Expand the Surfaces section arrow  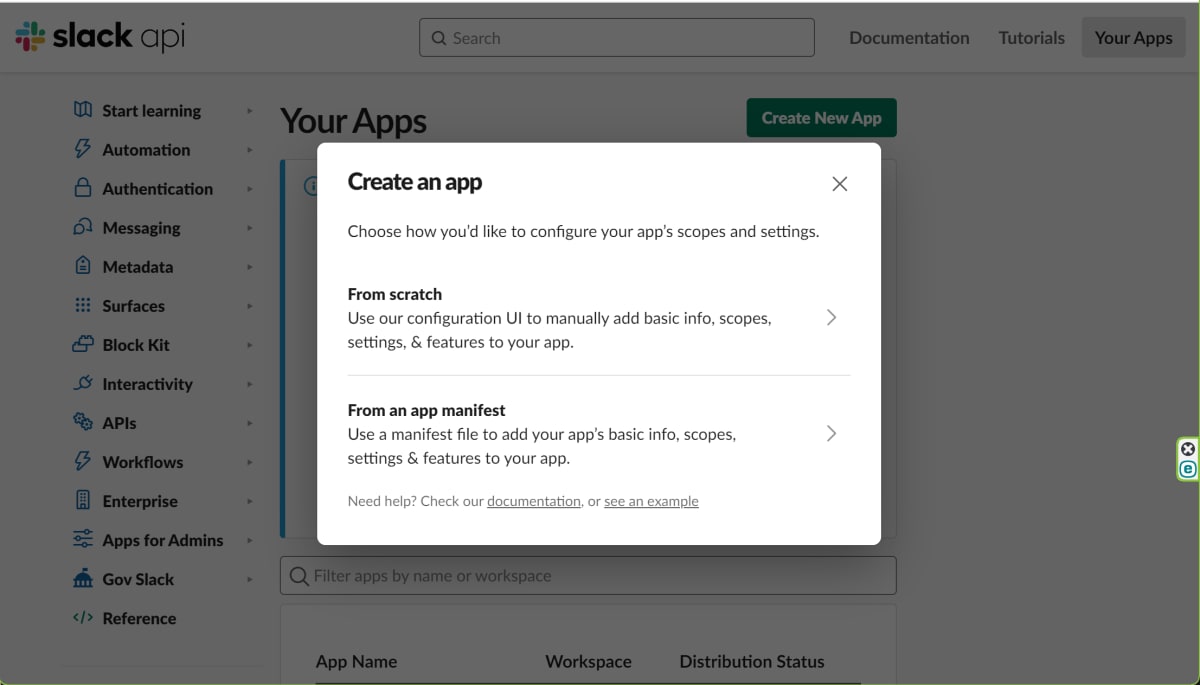click(249, 306)
